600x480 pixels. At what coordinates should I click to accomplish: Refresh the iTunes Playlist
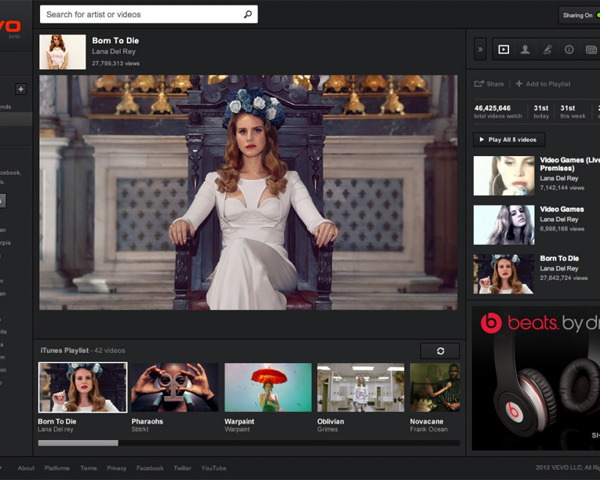tap(440, 351)
